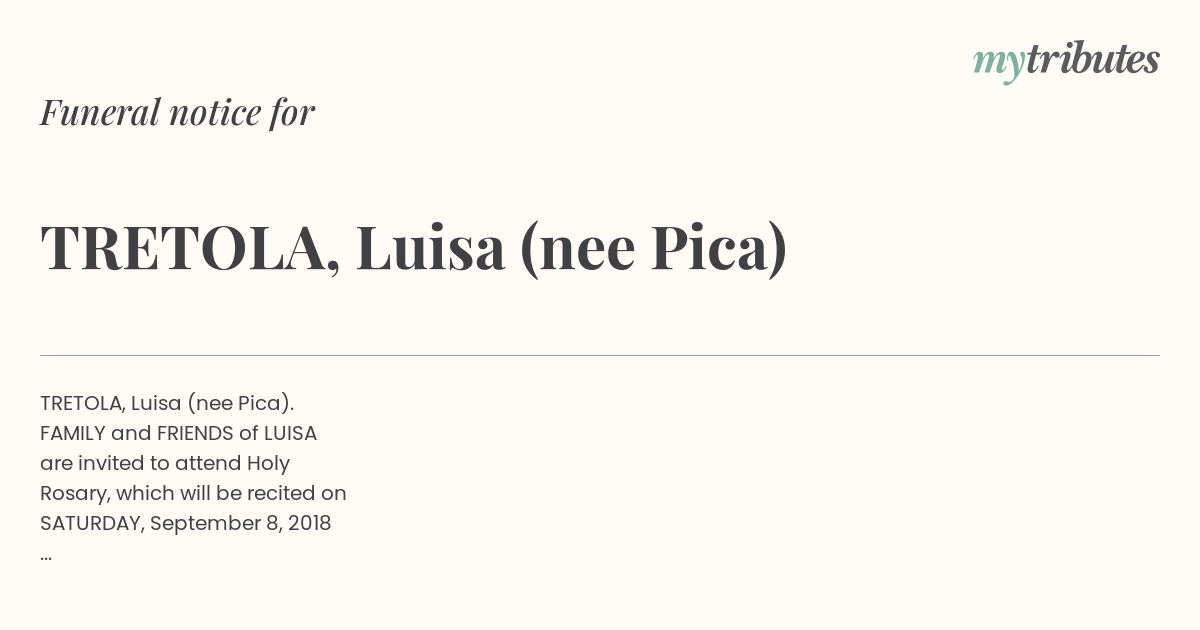Click "Luisa" in the large heading
The image size is (1200, 630).
pos(430,248)
